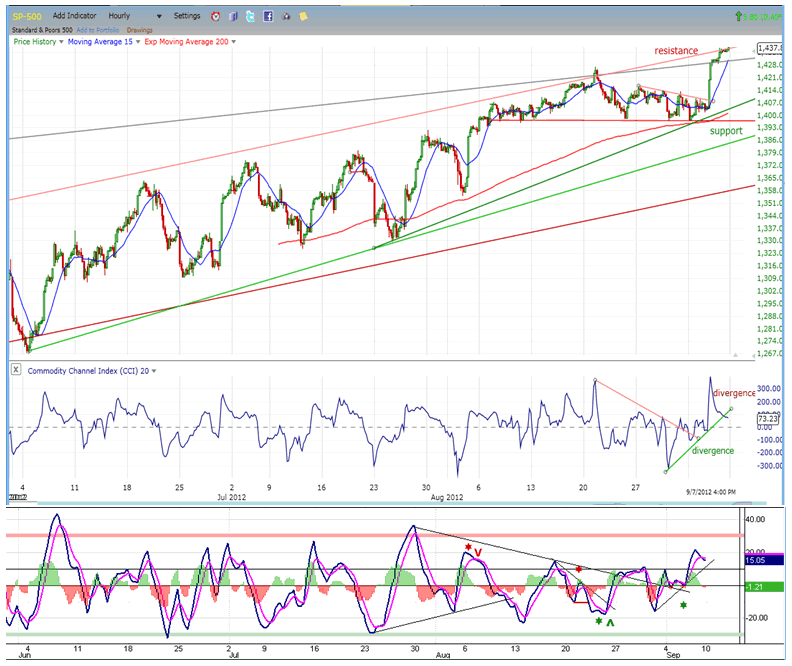Expand the Exp Moving Average 200 options
This screenshot has width=792, height=666.
[x=233, y=42]
